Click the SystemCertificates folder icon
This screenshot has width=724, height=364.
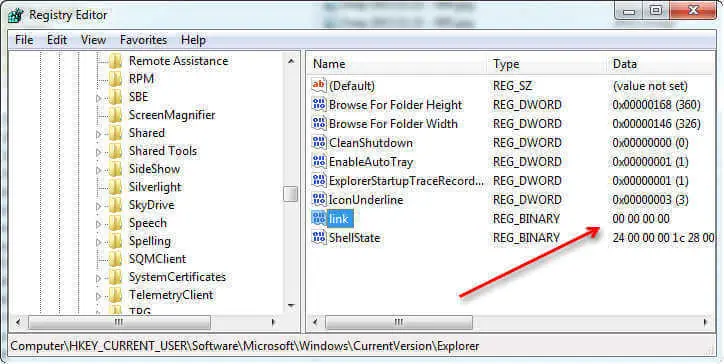[x=115, y=277]
